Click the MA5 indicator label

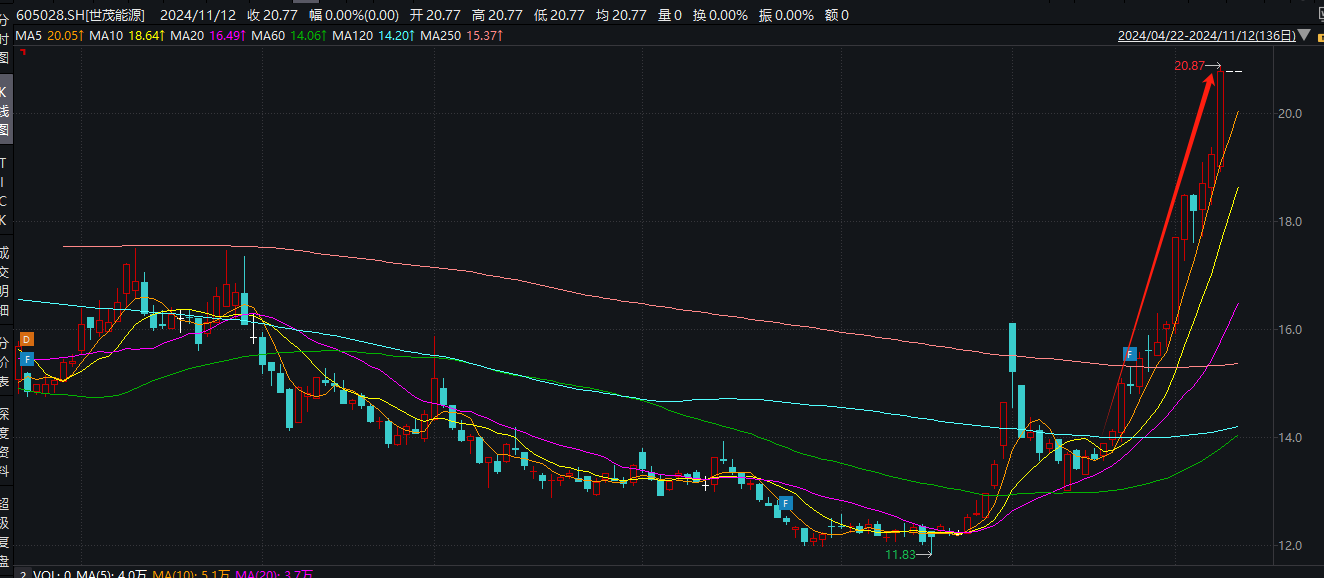[x=29, y=36]
